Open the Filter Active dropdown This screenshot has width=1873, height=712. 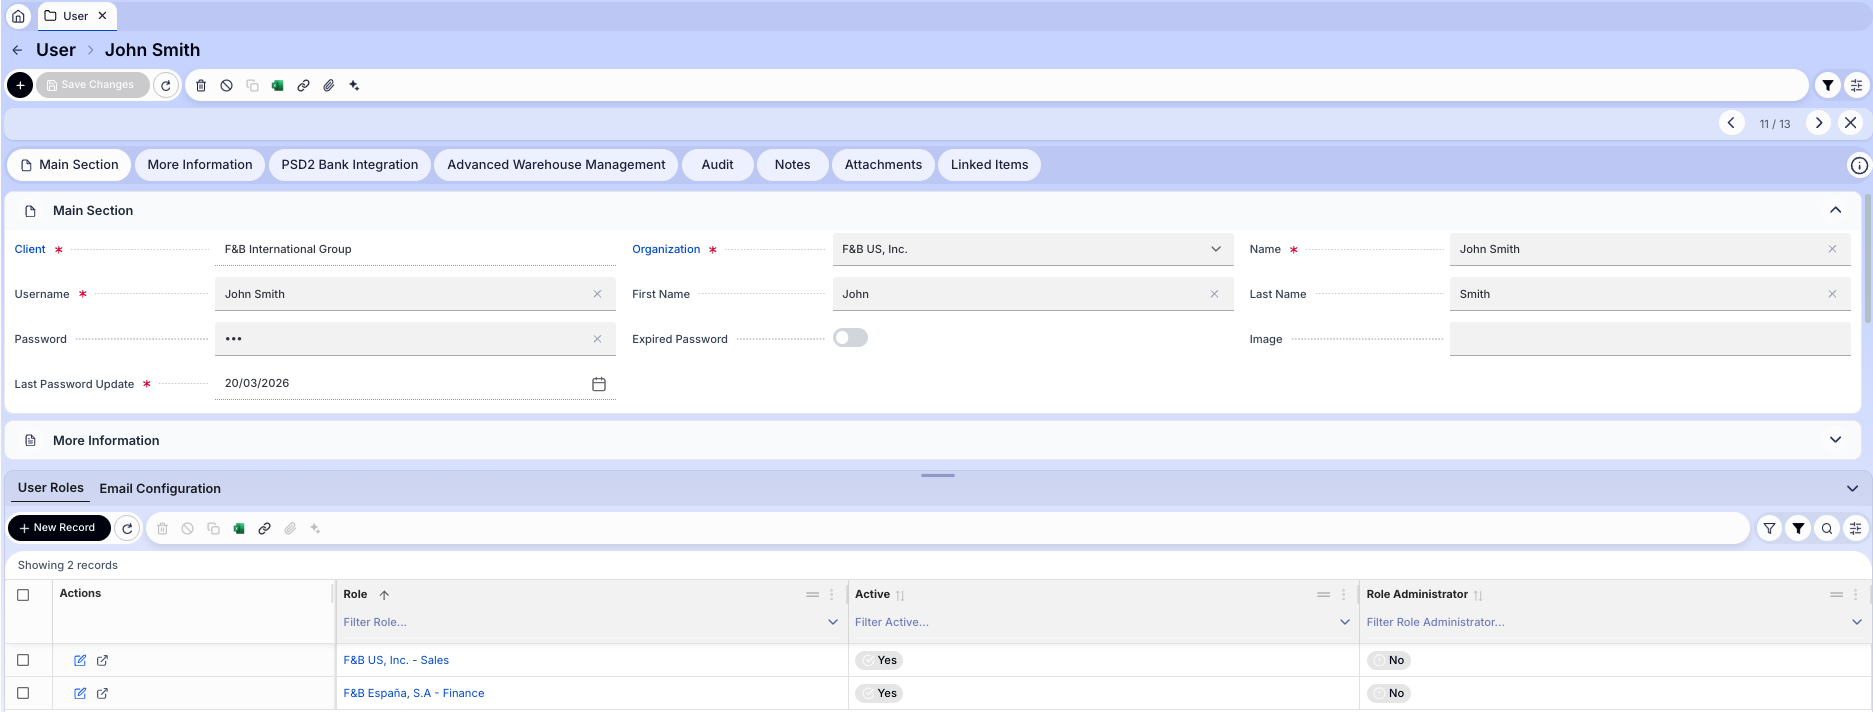coord(1344,622)
